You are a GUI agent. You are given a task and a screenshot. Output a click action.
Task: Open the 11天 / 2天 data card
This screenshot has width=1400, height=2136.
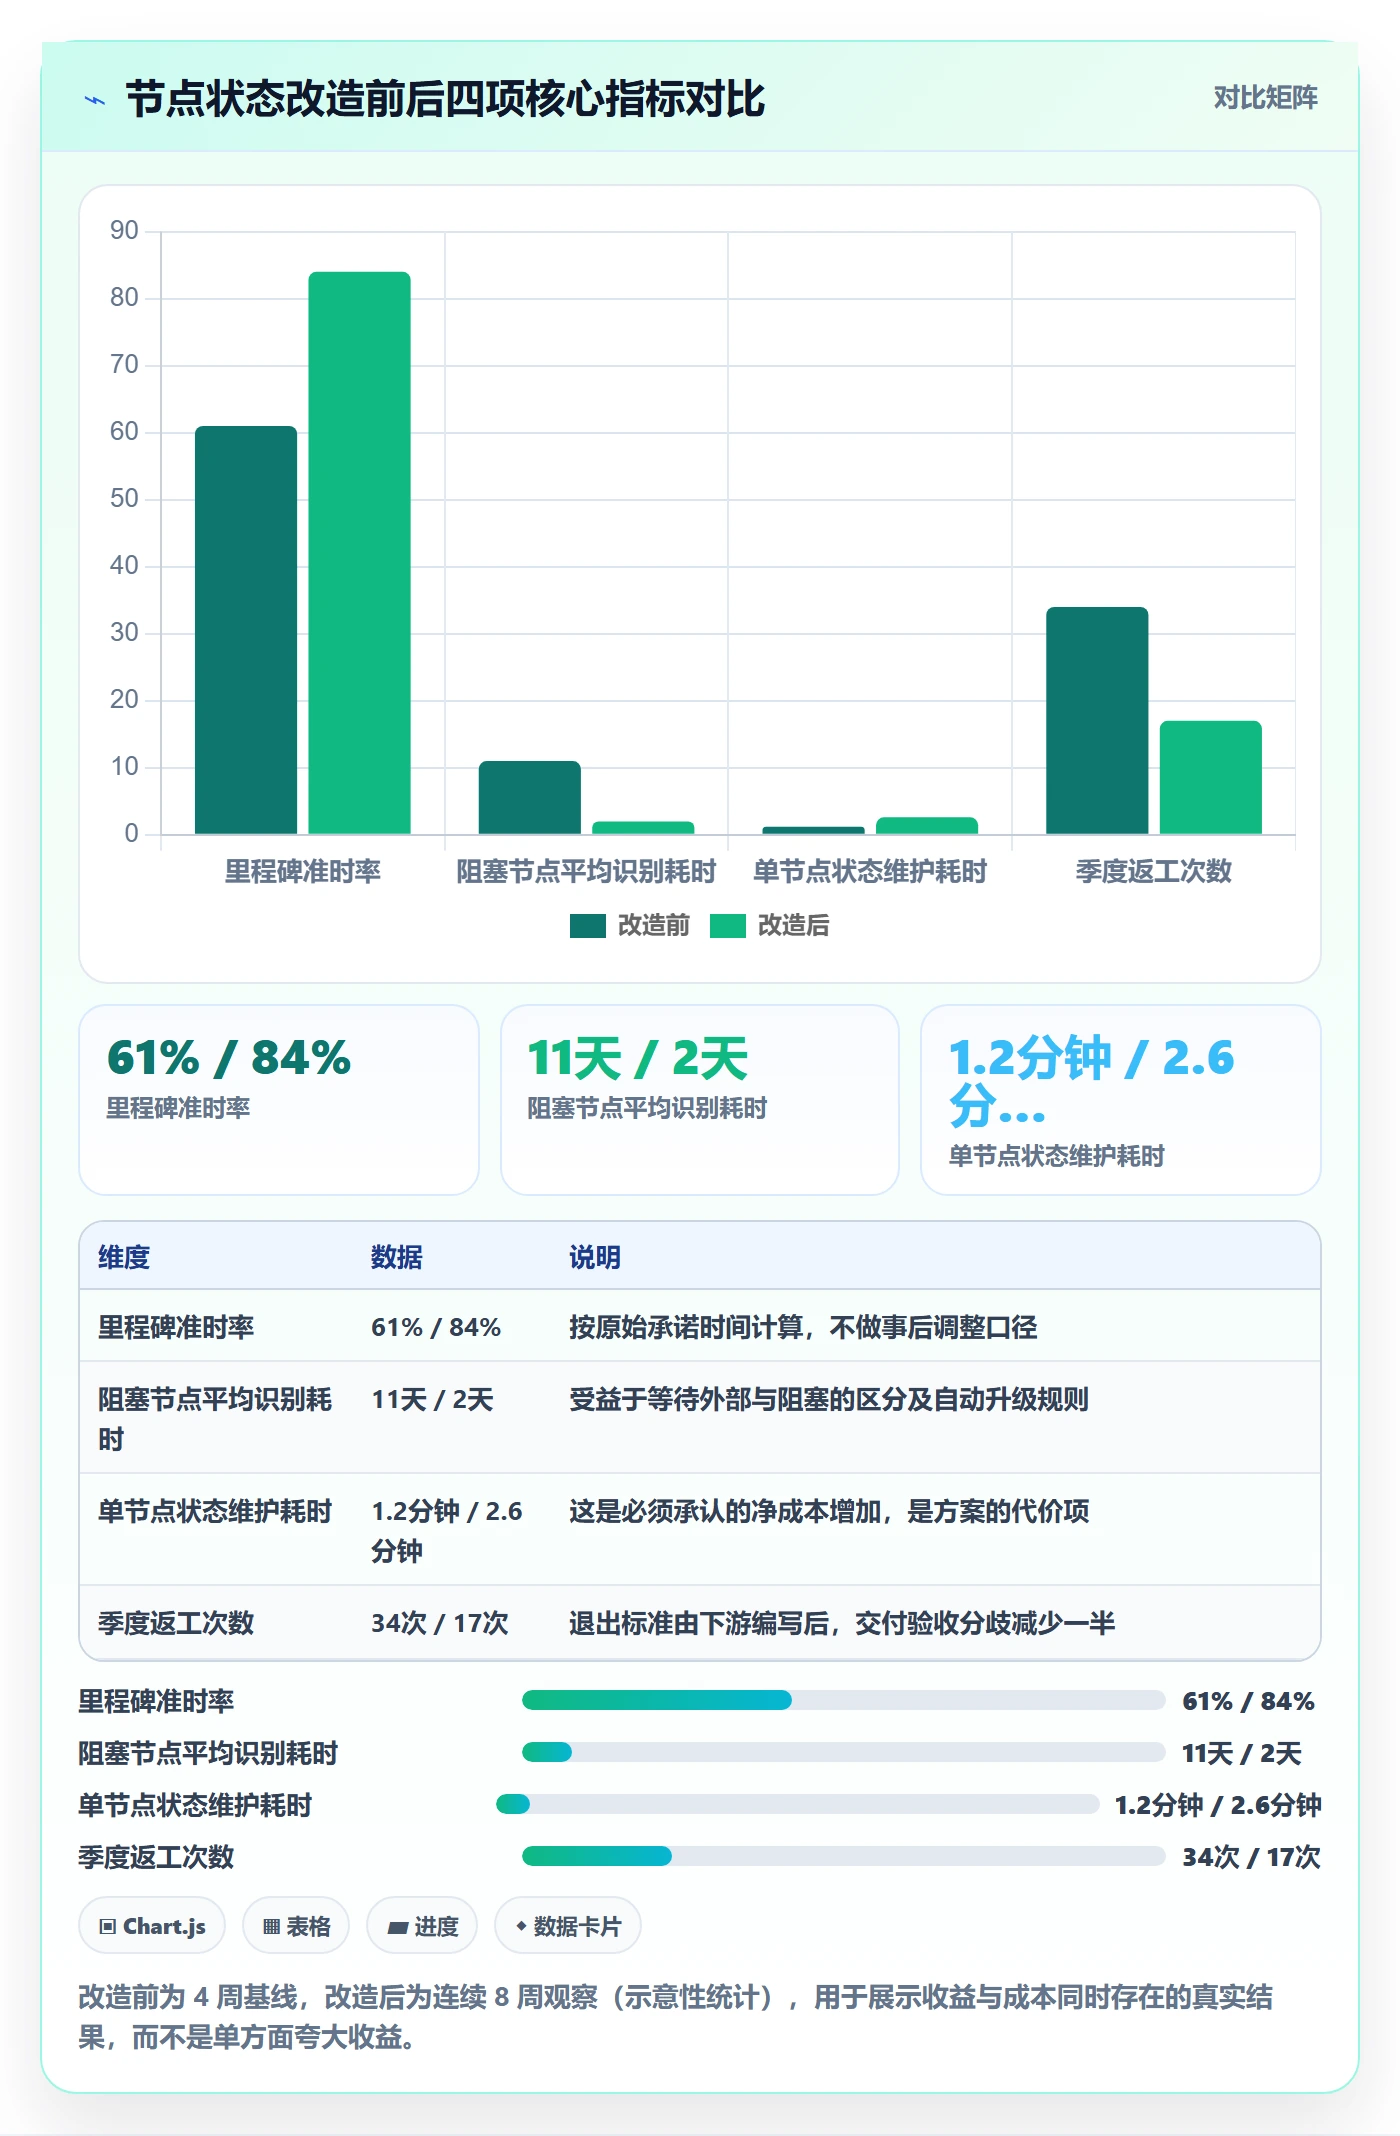[x=700, y=1100]
